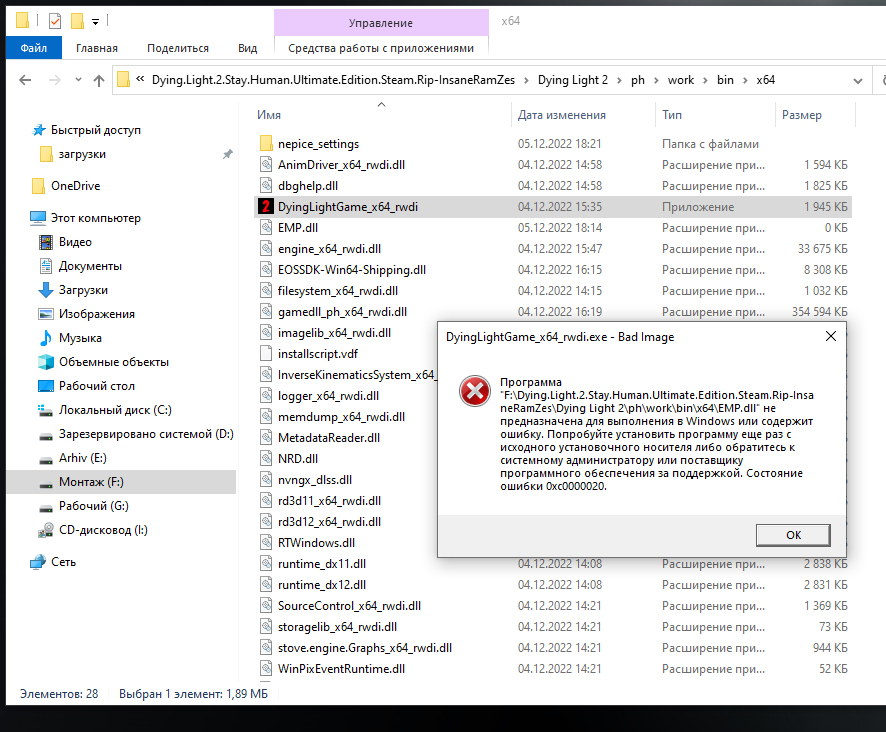
Task: Open the recent locations dropdown chevron
Action: tap(78, 80)
